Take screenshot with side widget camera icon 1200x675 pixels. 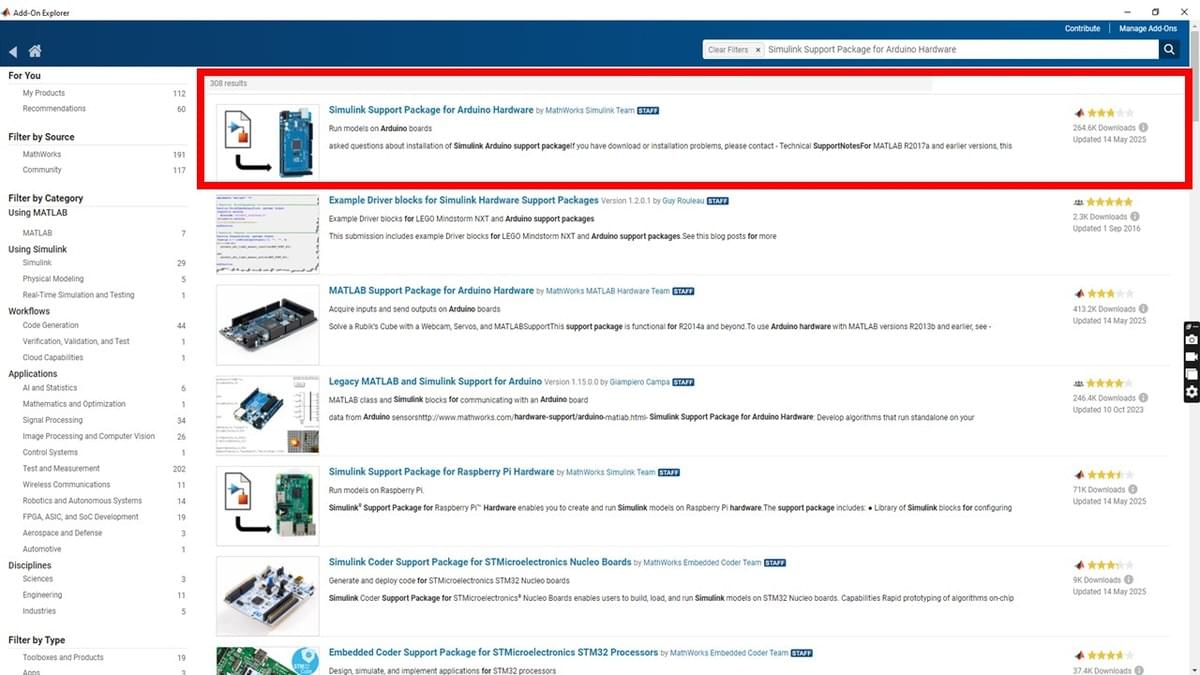pyautogui.click(x=1192, y=340)
